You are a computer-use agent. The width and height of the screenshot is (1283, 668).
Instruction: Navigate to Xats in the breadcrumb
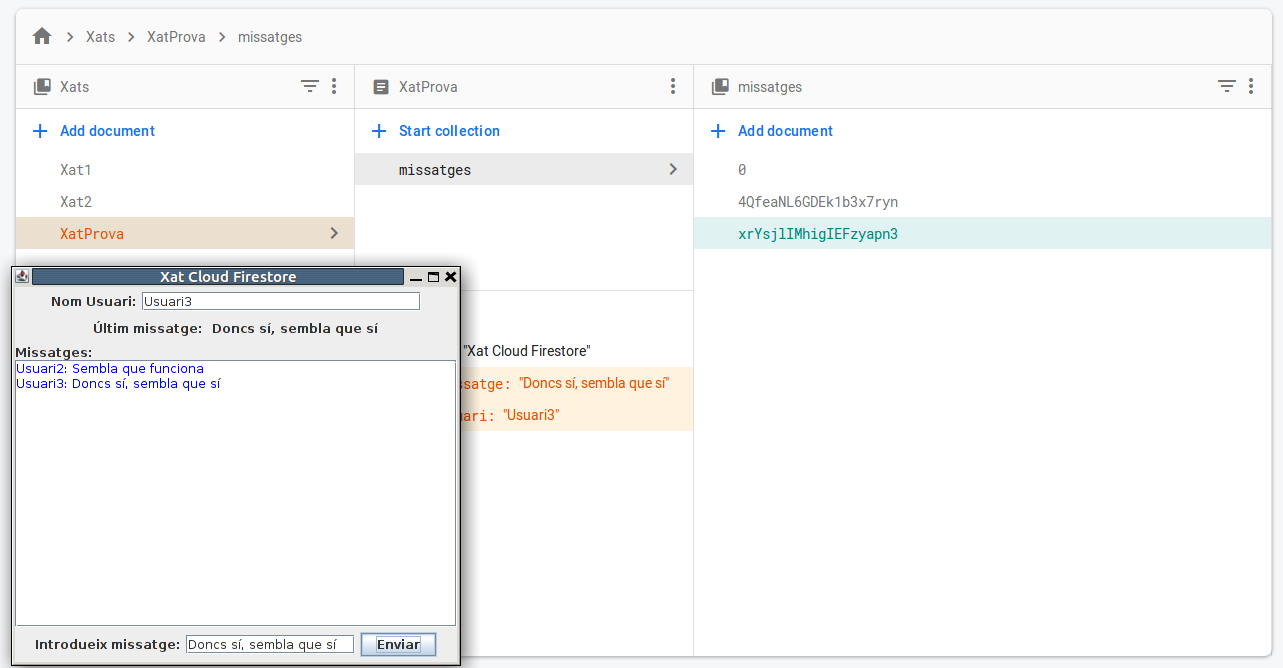point(100,37)
